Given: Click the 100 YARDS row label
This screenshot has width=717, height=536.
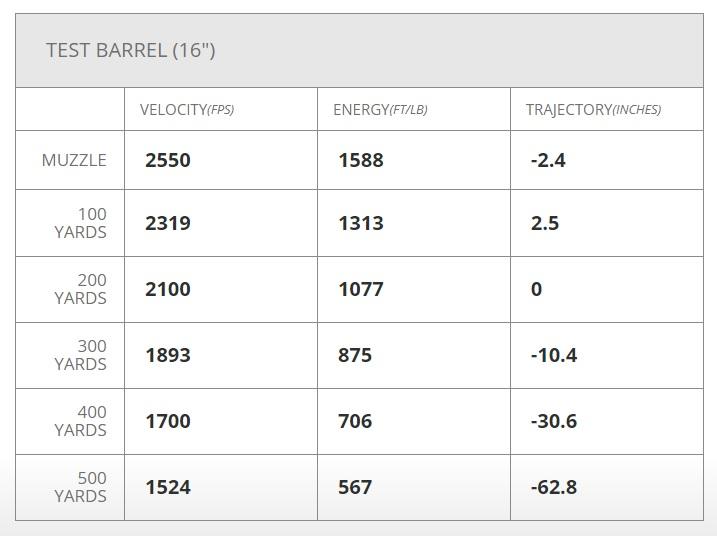Looking at the screenshot, I should 81,223.
